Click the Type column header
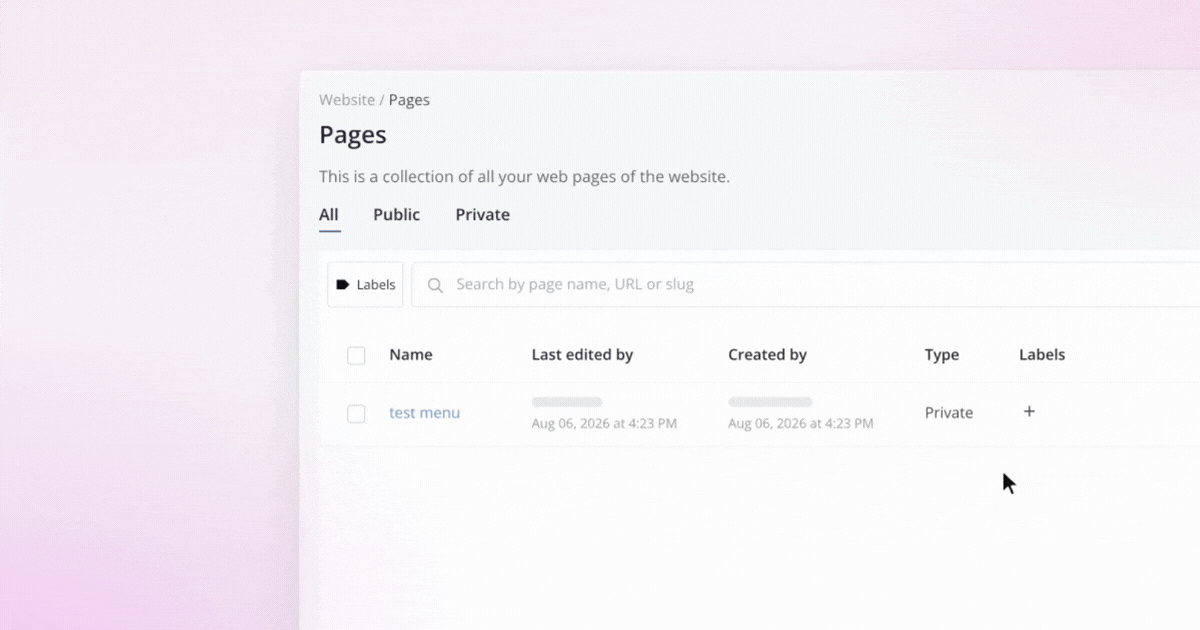 [x=942, y=355]
